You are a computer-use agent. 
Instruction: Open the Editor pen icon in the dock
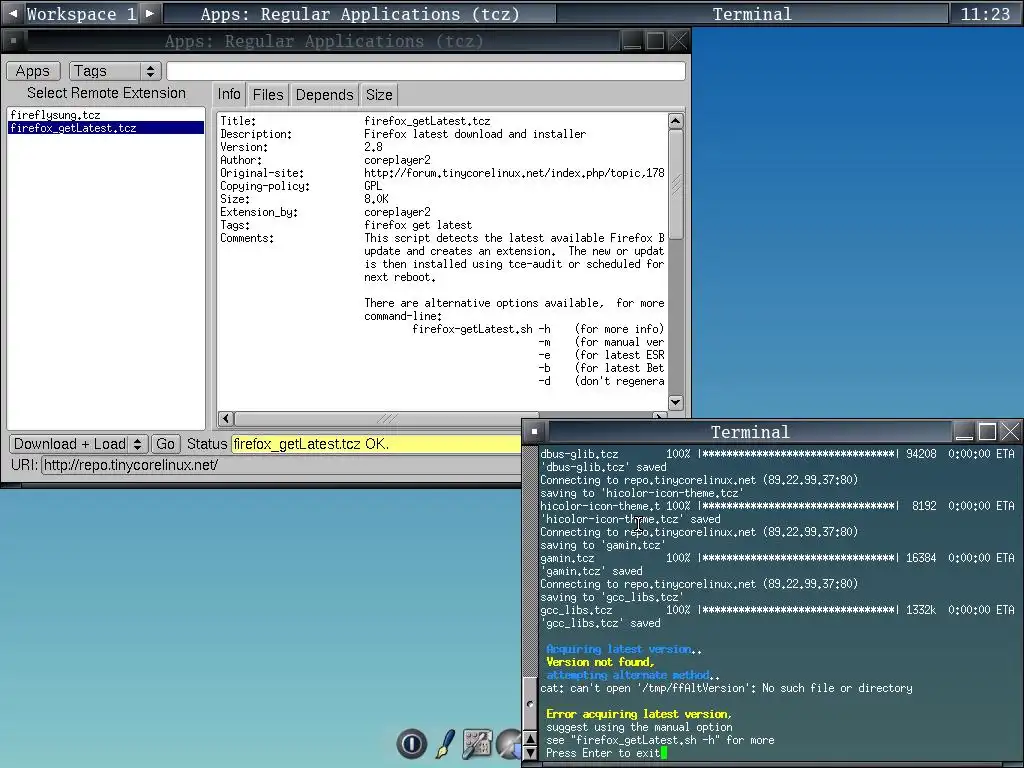tap(445, 743)
